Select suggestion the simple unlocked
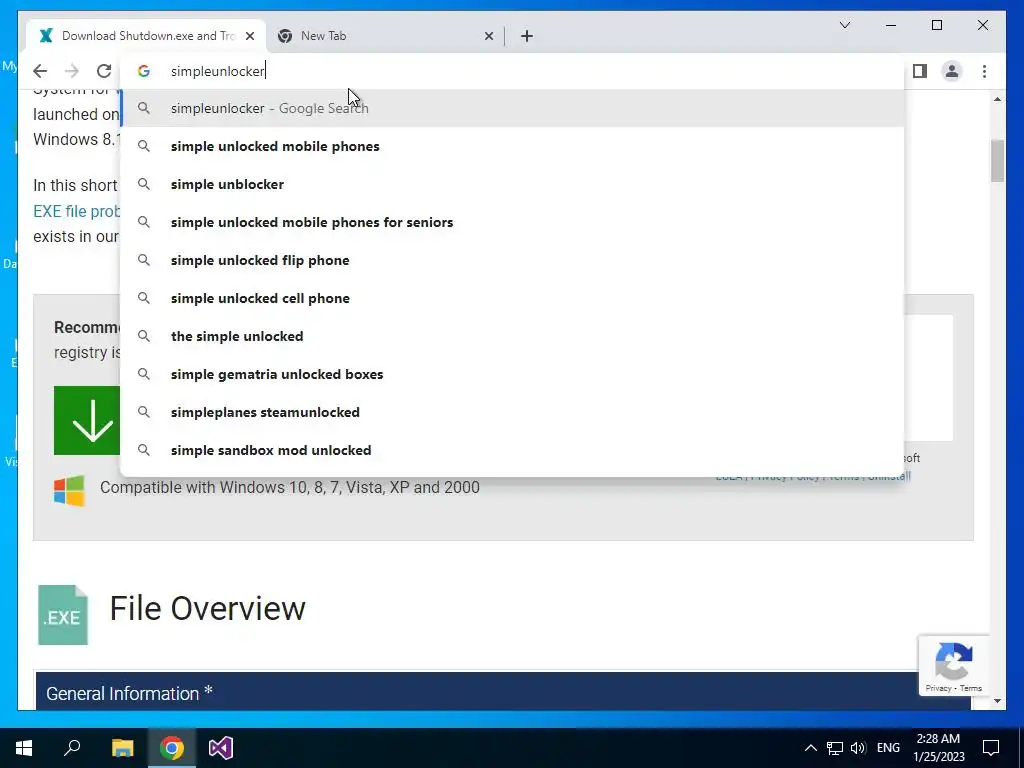The image size is (1024, 768). click(x=513, y=336)
